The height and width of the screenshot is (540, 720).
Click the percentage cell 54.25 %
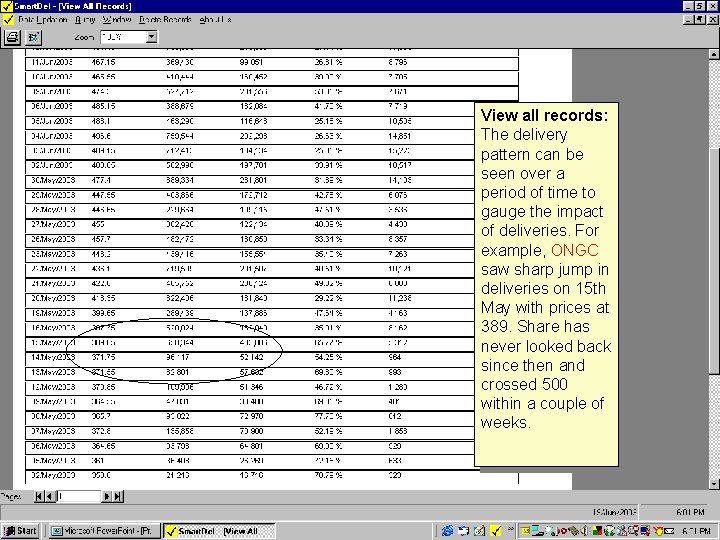tap(328, 357)
